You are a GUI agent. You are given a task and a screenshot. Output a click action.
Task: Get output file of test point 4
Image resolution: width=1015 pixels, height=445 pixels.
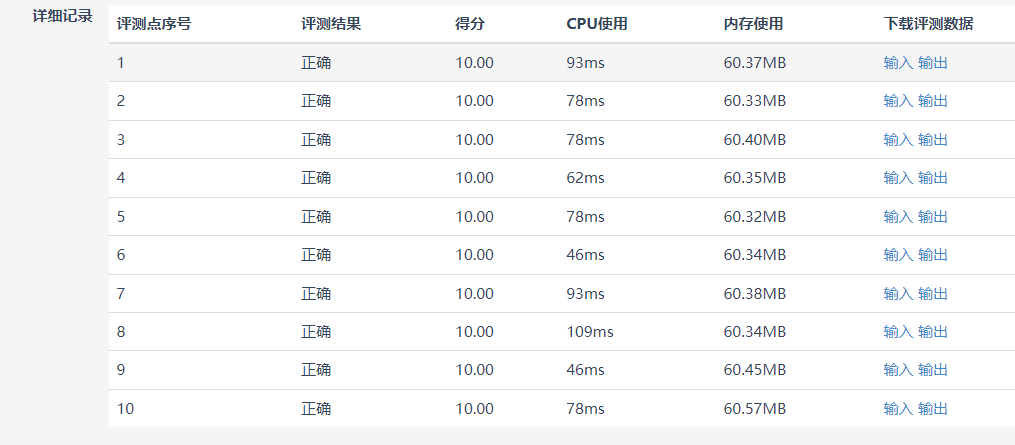[x=933, y=178]
